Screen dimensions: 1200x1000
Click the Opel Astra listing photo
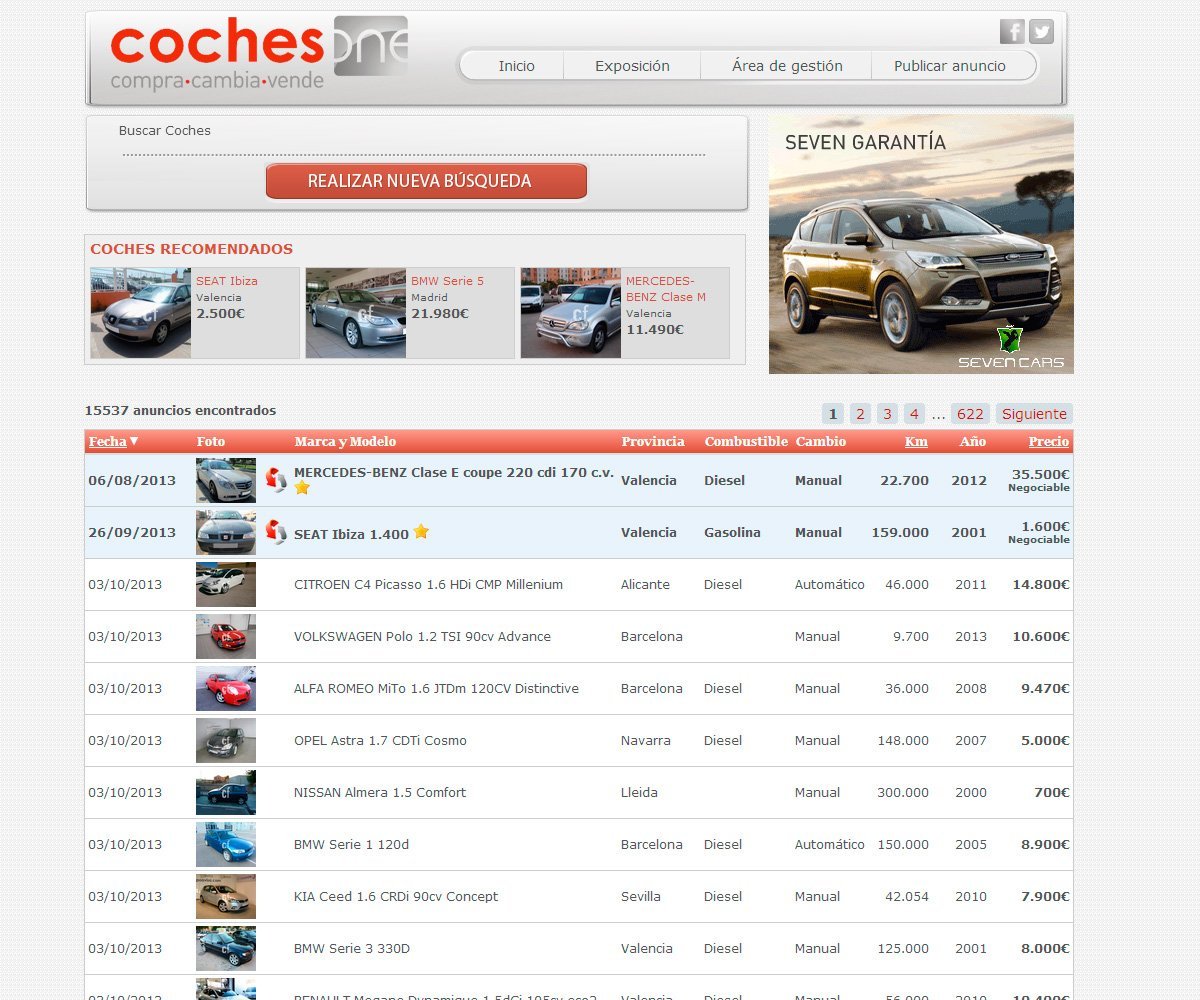tap(226, 740)
